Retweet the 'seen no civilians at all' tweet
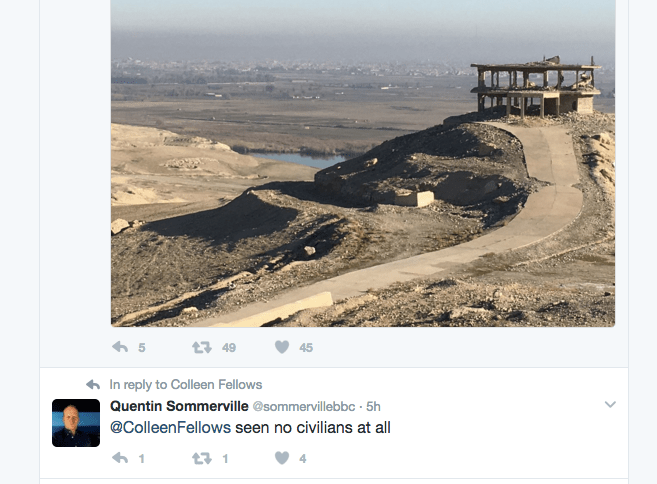 [x=202, y=458]
